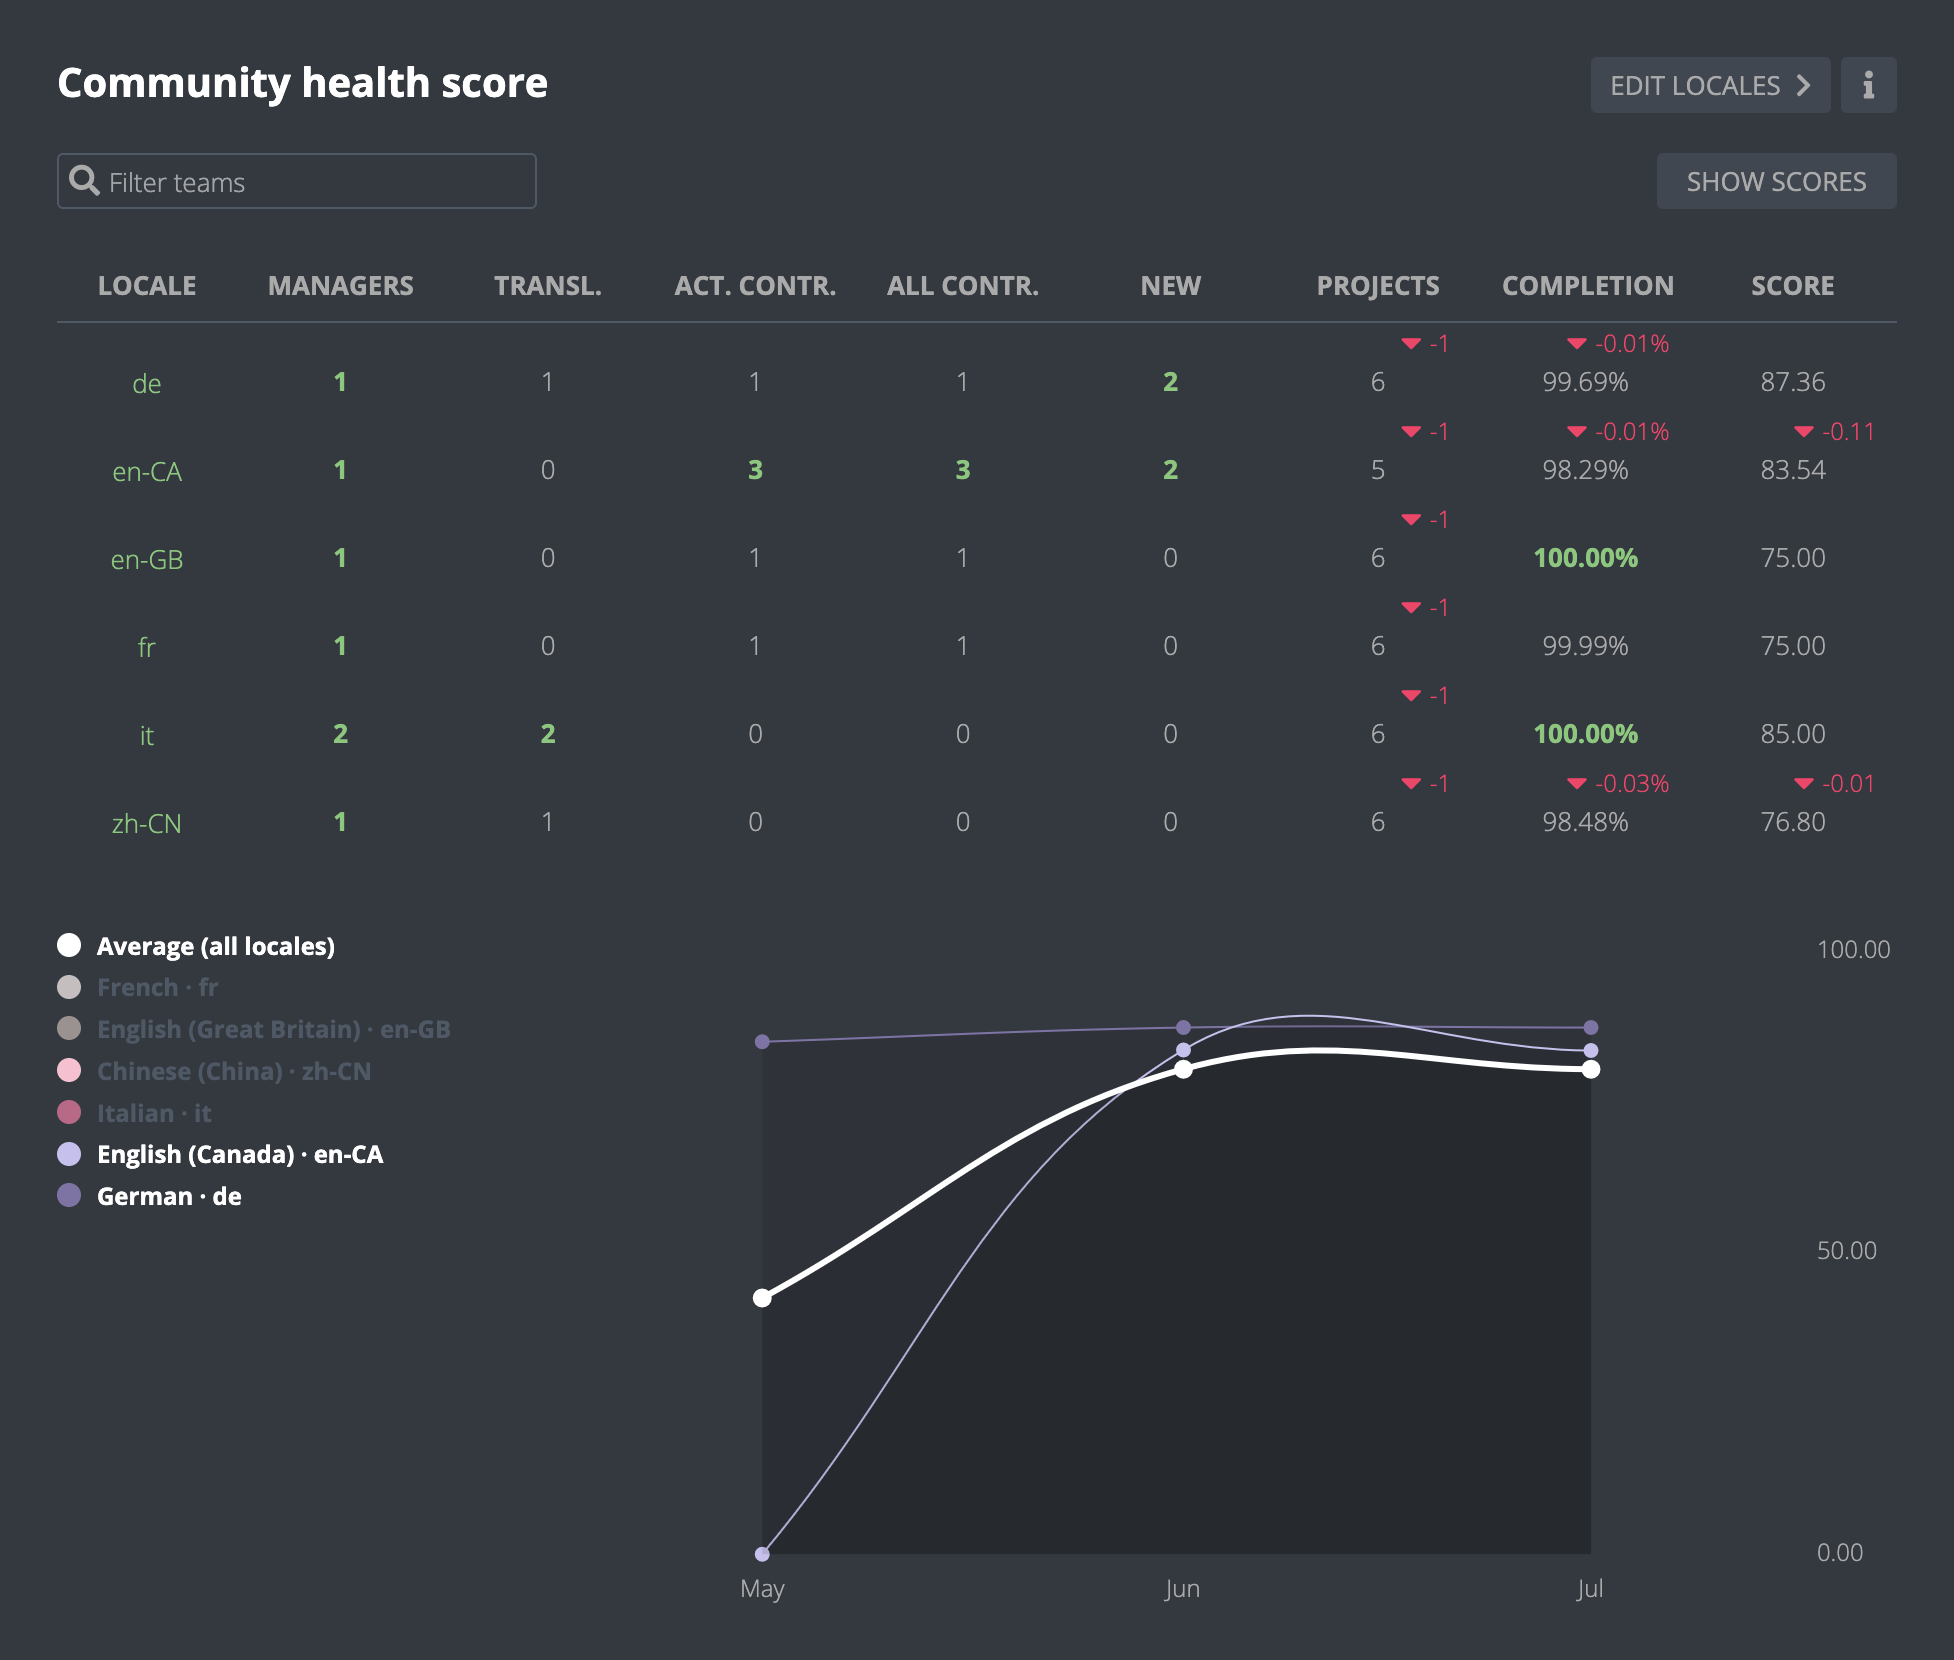This screenshot has width=1954, height=1660.
Task: Click the zh-CN score value 76.80
Action: [x=1793, y=822]
